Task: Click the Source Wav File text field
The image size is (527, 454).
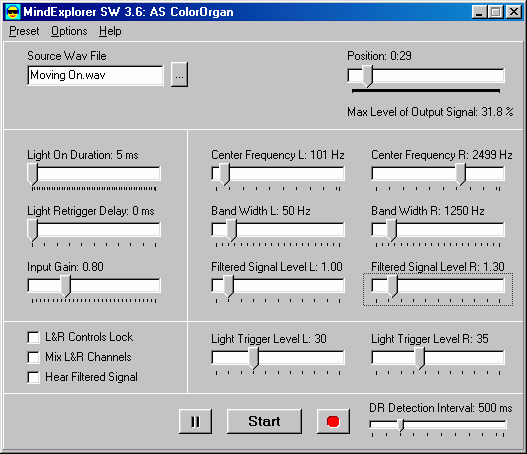Action: click(95, 75)
